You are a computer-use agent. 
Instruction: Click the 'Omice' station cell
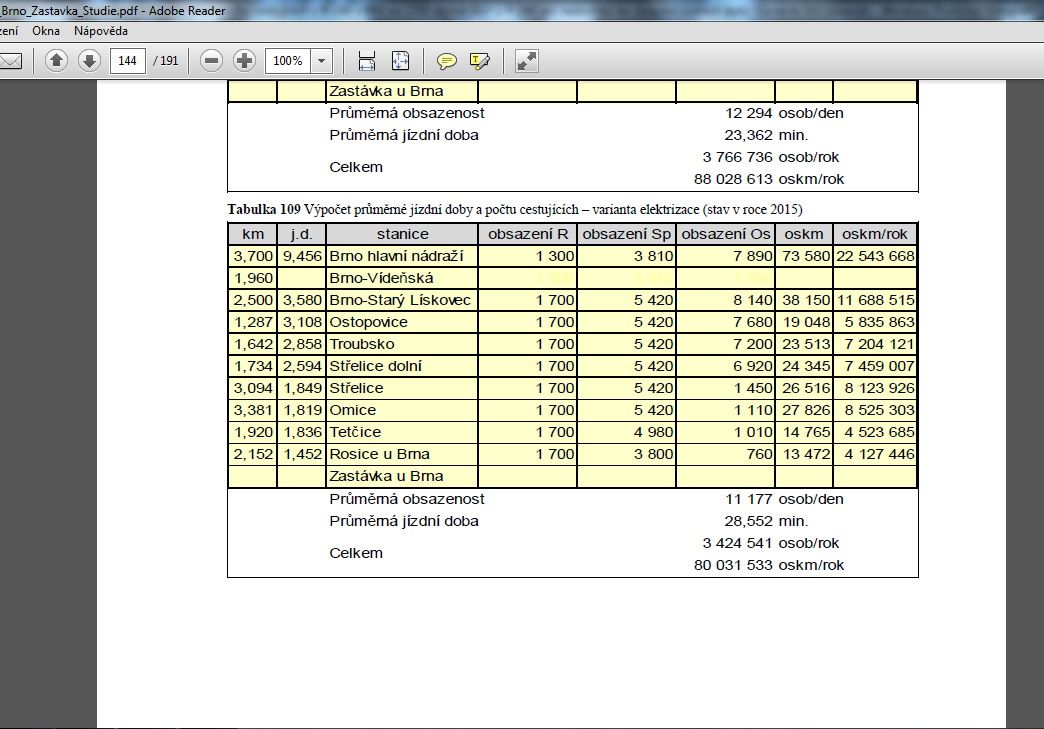(402, 409)
